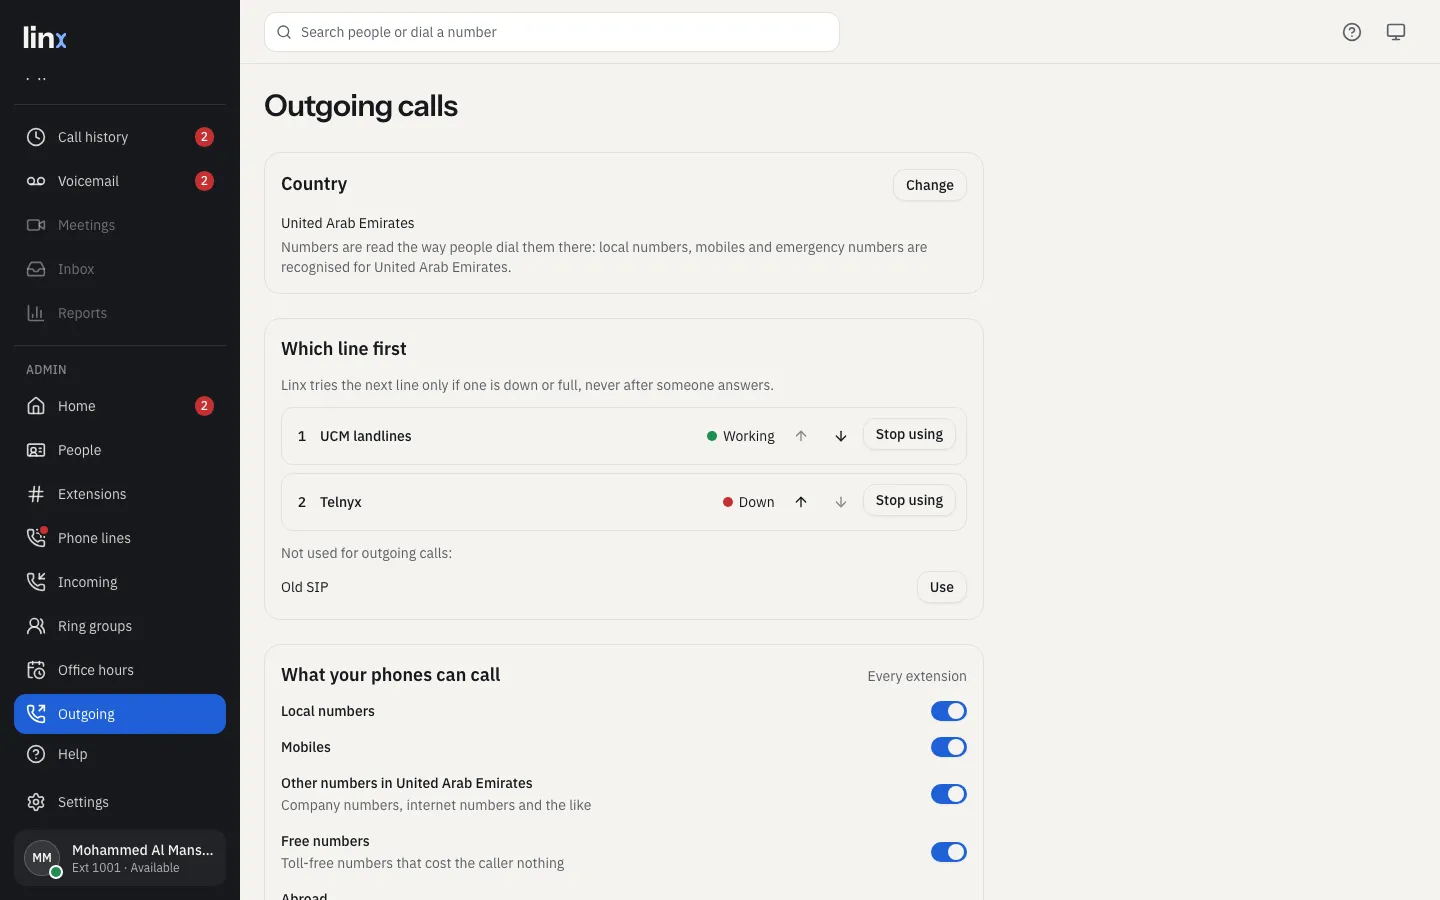The image size is (1440, 900).
Task: Click the Outgoing calls page heading
Action: [x=361, y=106]
